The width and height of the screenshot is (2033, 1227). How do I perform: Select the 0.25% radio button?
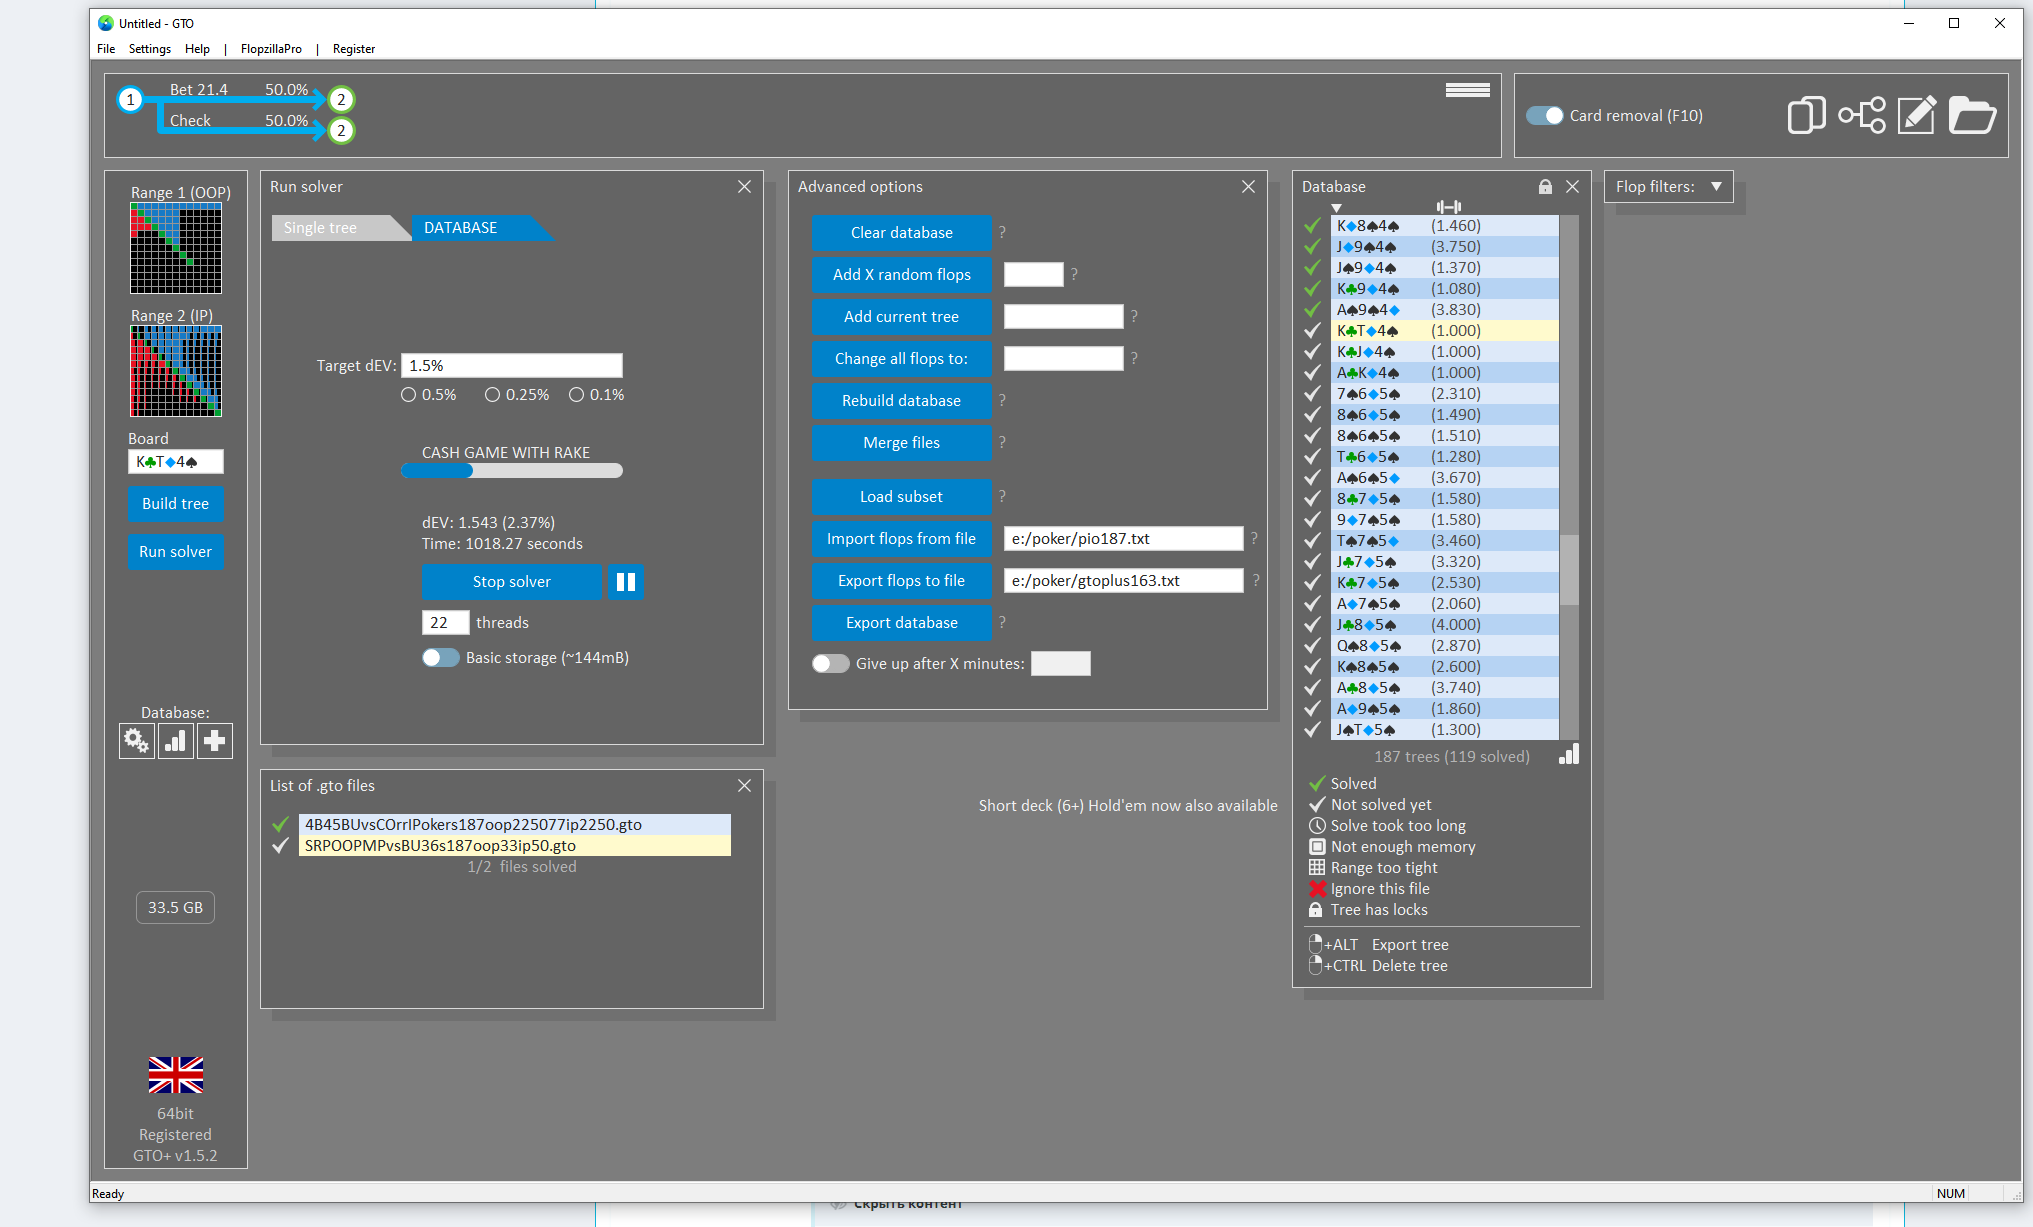click(492, 395)
